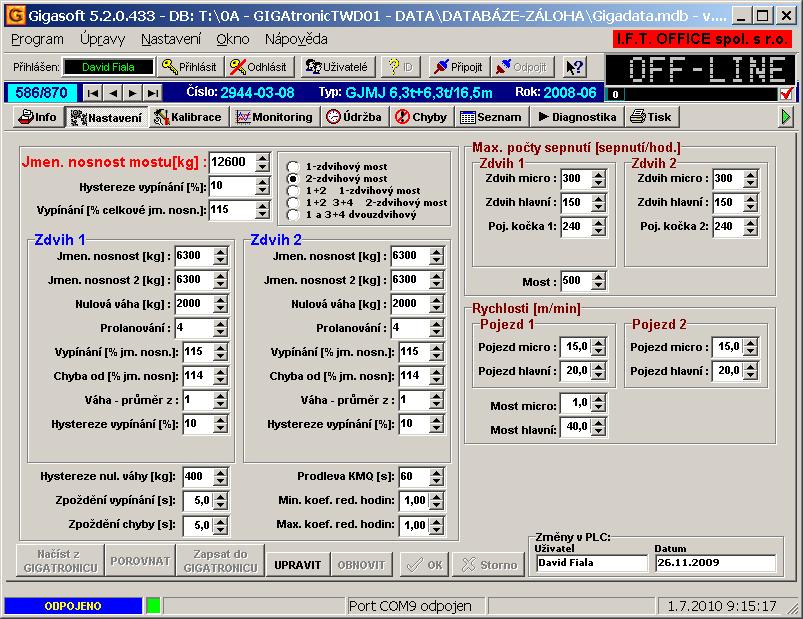
Task: Jump to last record navigation arrow
Action: 152,93
